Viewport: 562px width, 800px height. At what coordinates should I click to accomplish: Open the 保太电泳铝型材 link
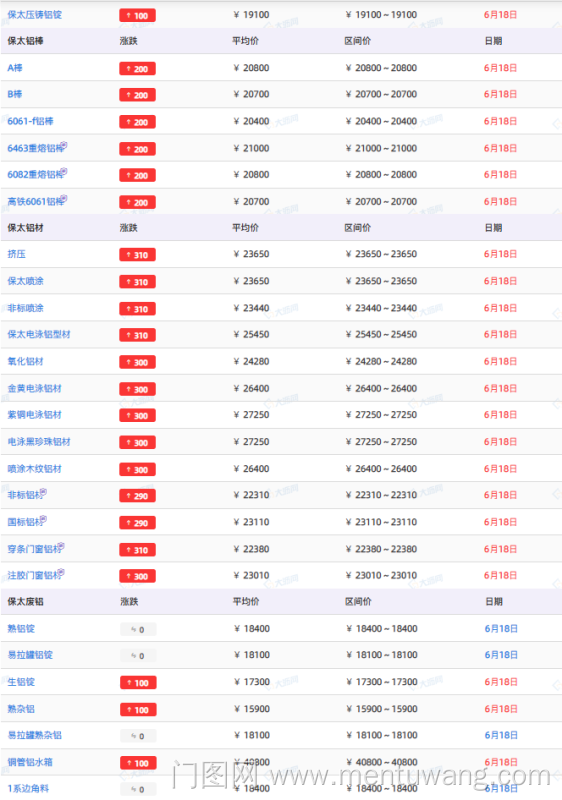(x=39, y=335)
